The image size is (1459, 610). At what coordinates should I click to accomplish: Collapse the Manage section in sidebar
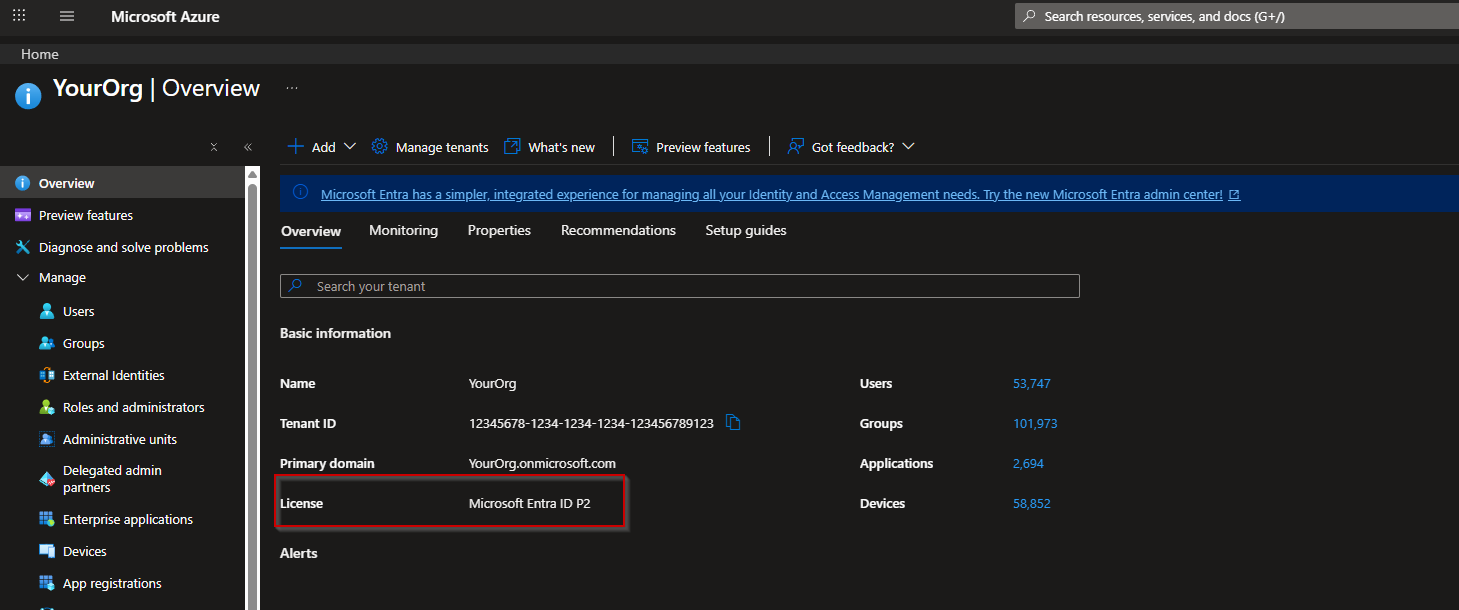23,278
